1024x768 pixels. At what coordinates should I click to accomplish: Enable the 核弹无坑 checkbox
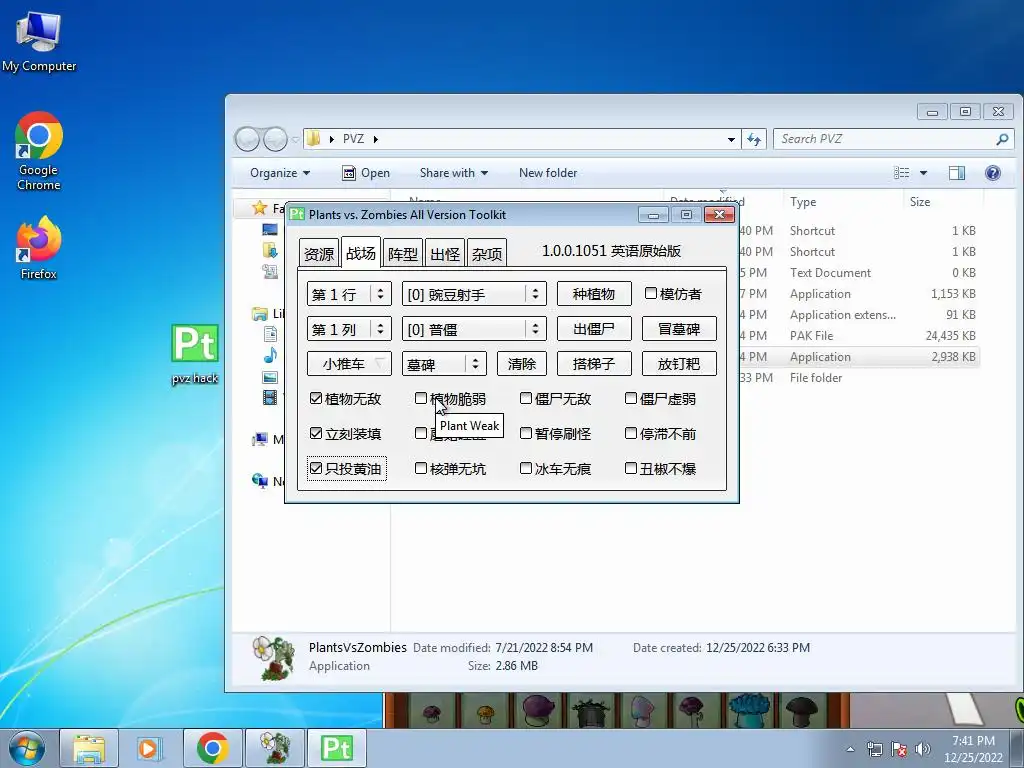click(421, 468)
